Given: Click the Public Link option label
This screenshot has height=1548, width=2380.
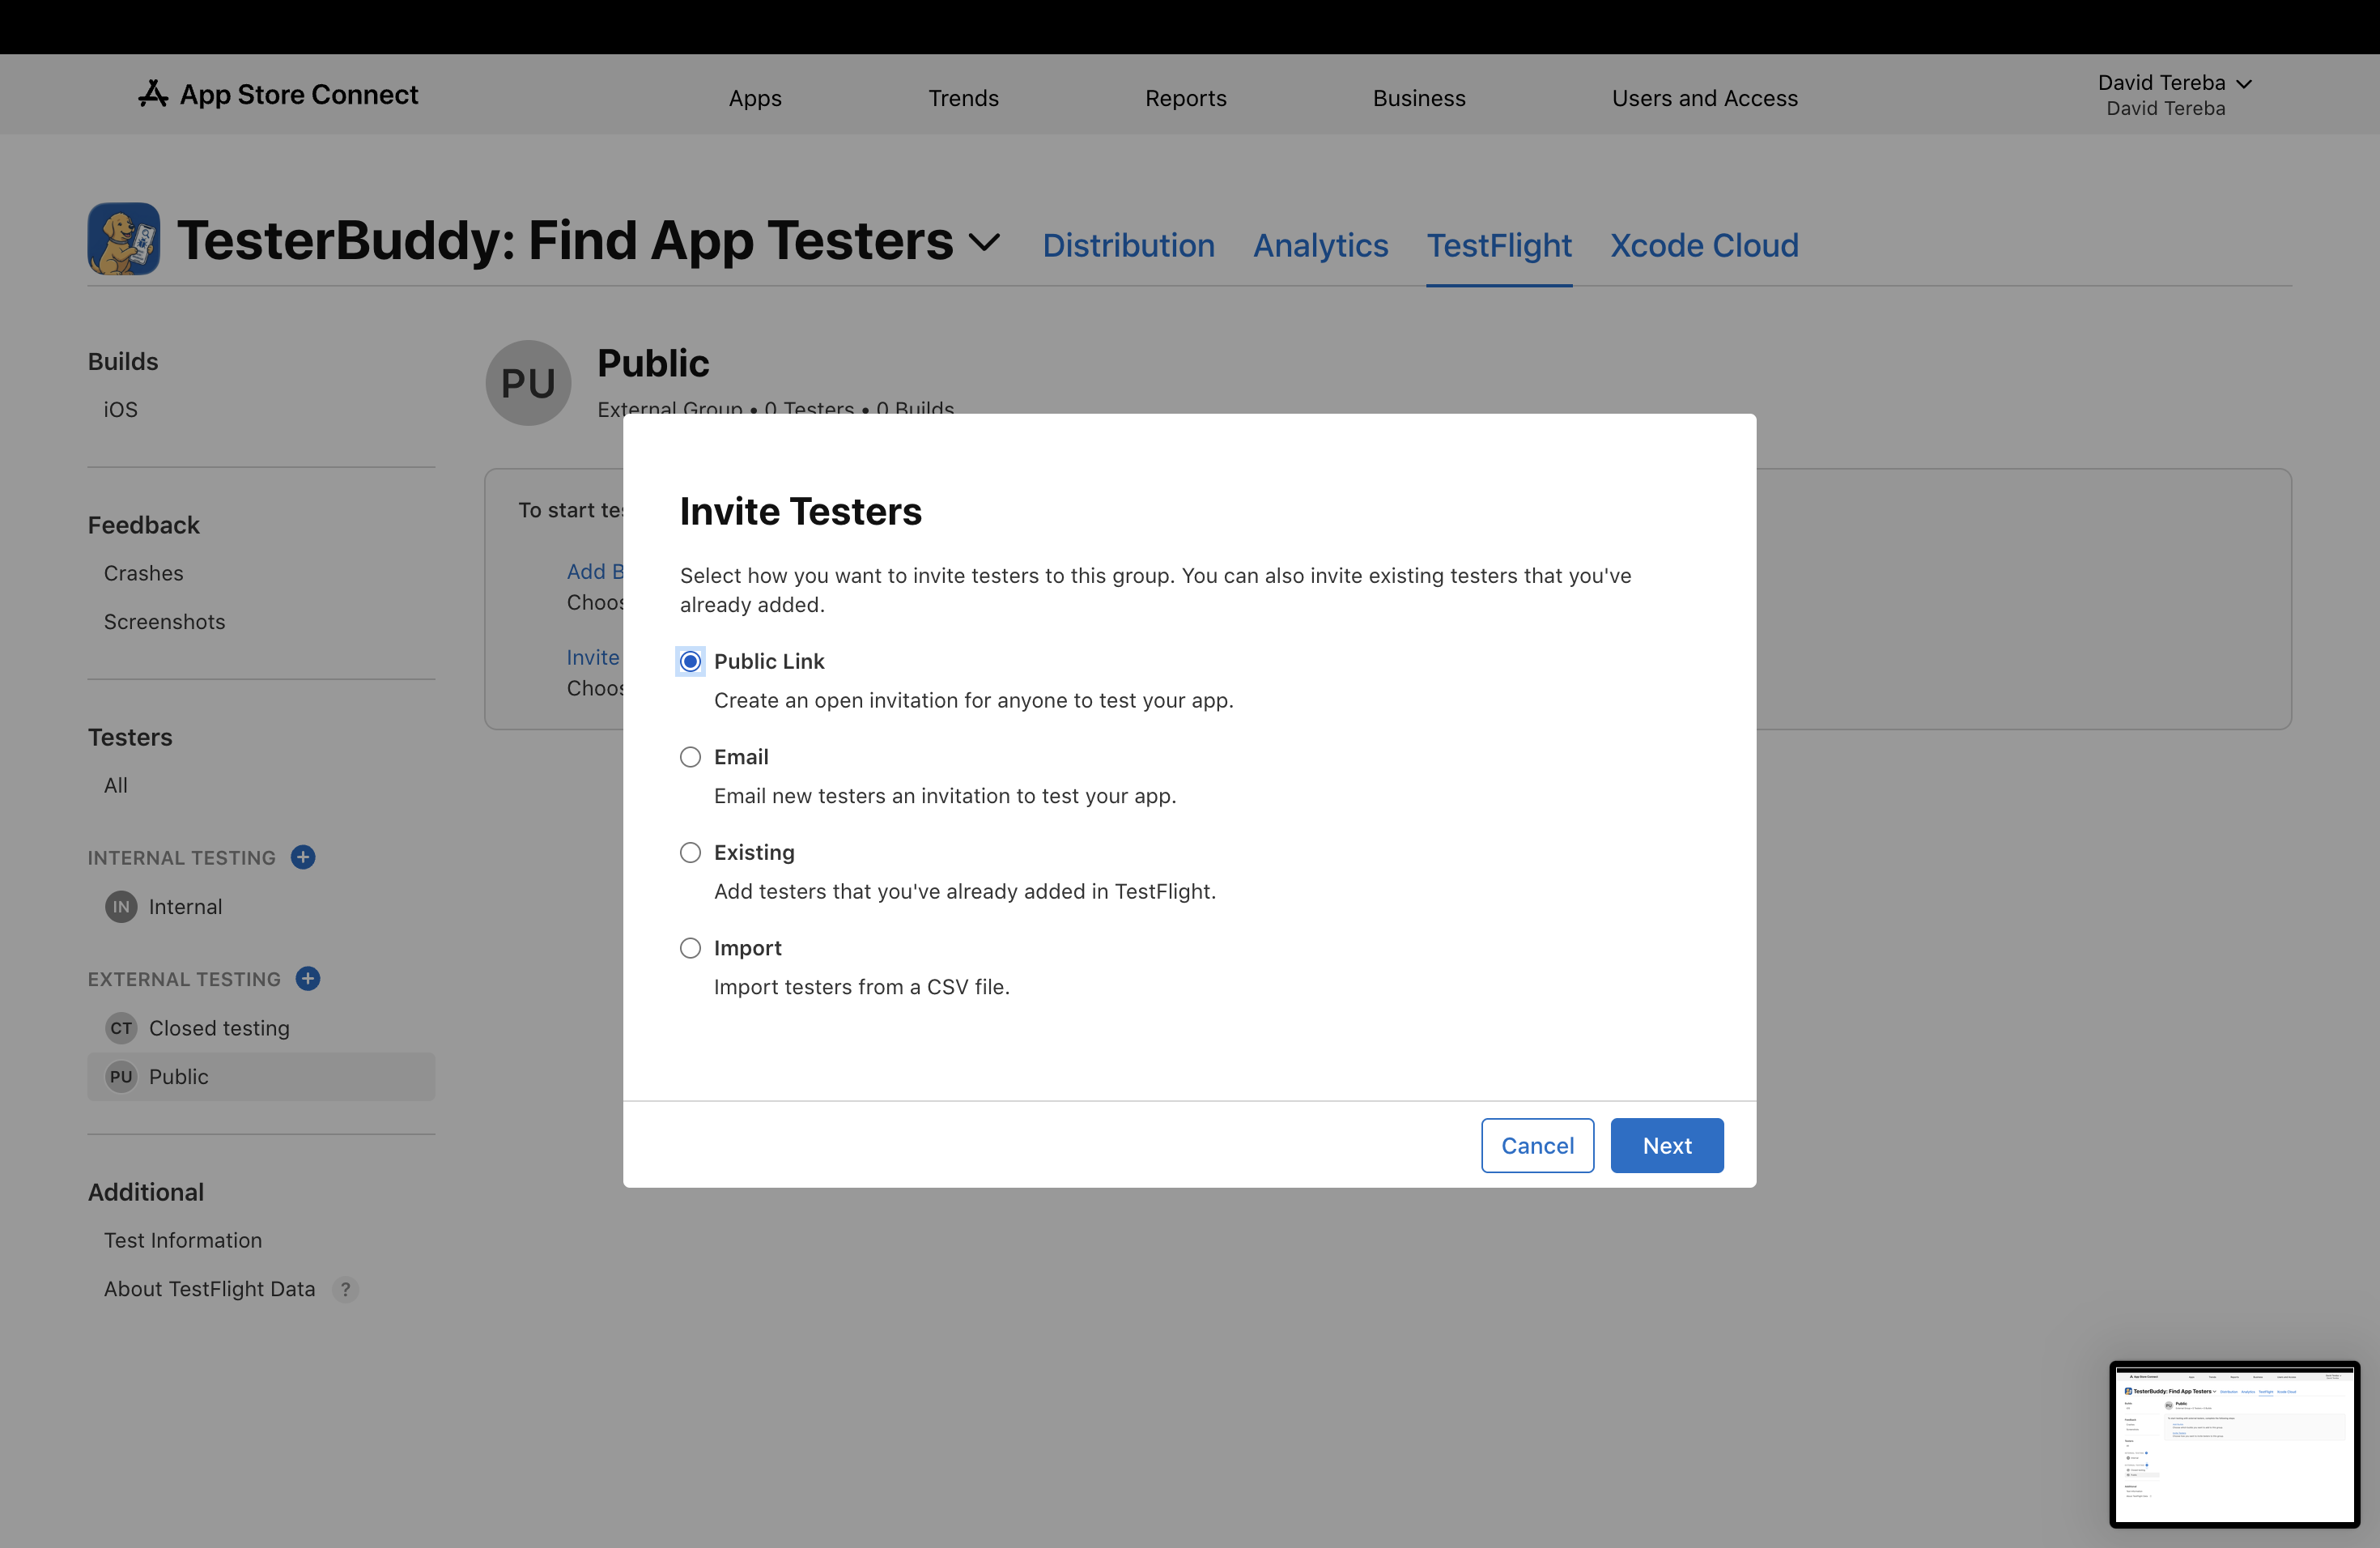Looking at the screenshot, I should pyautogui.click(x=769, y=661).
